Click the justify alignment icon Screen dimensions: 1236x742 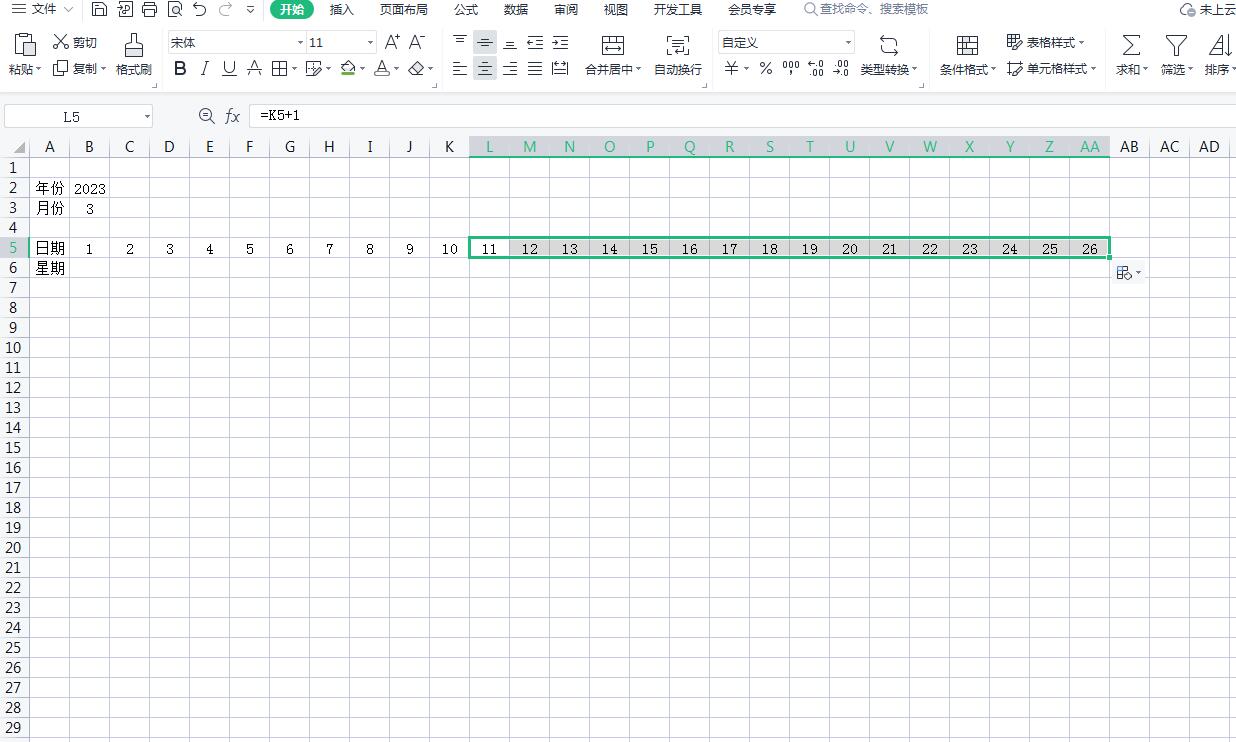[535, 69]
